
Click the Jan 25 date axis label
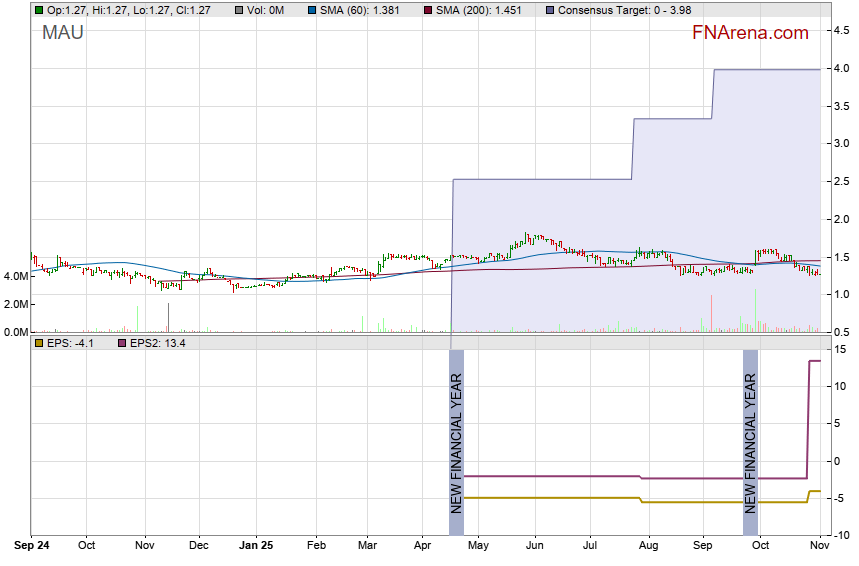258,546
